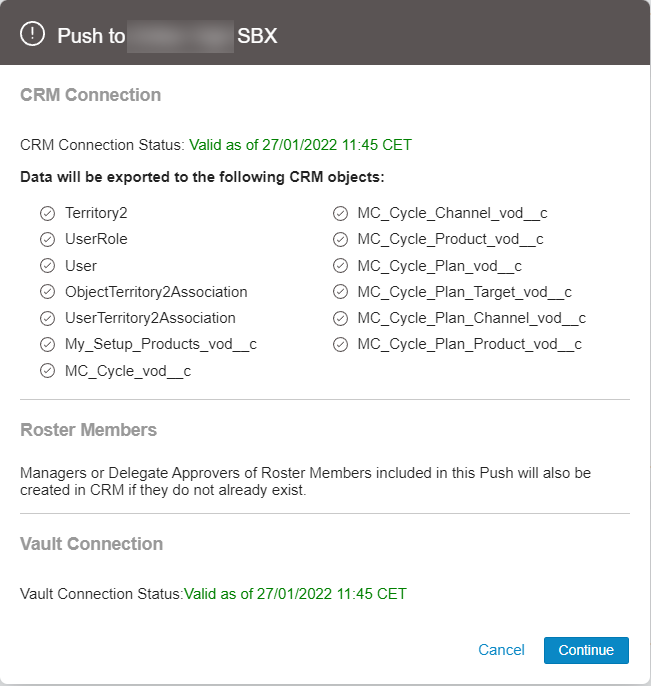The width and height of the screenshot is (651, 686).
Task: Click the Vault Connection section heading
Action: [x=91, y=544]
